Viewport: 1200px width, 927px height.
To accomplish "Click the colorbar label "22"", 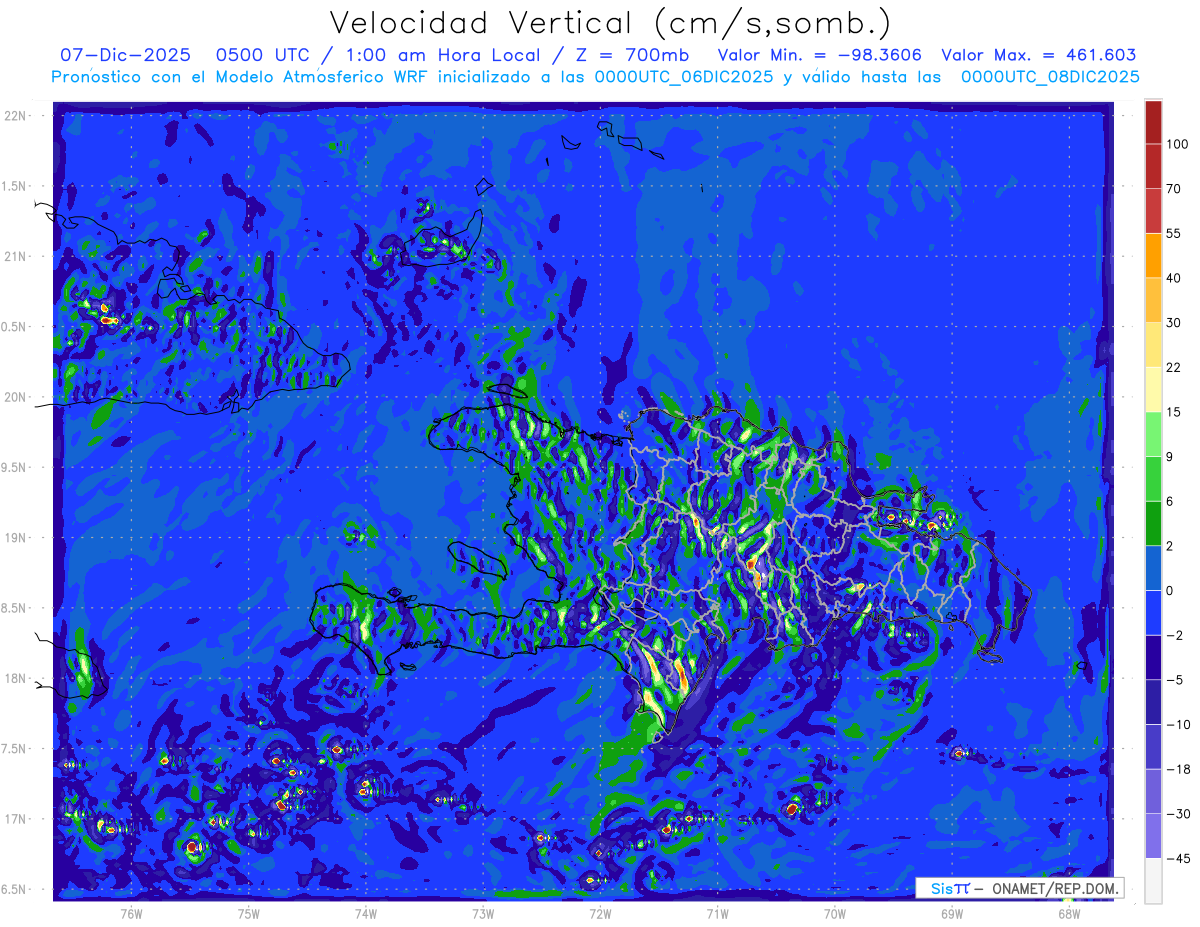I will pyautogui.click(x=1174, y=368).
